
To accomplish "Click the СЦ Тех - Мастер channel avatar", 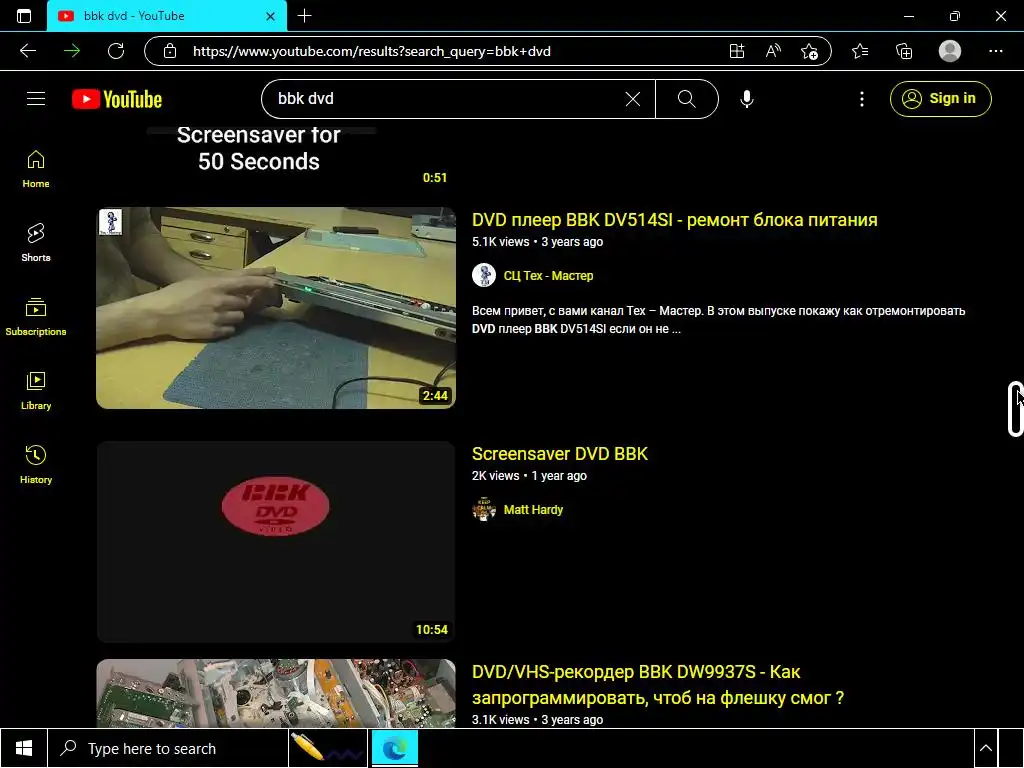I will pos(484,276).
